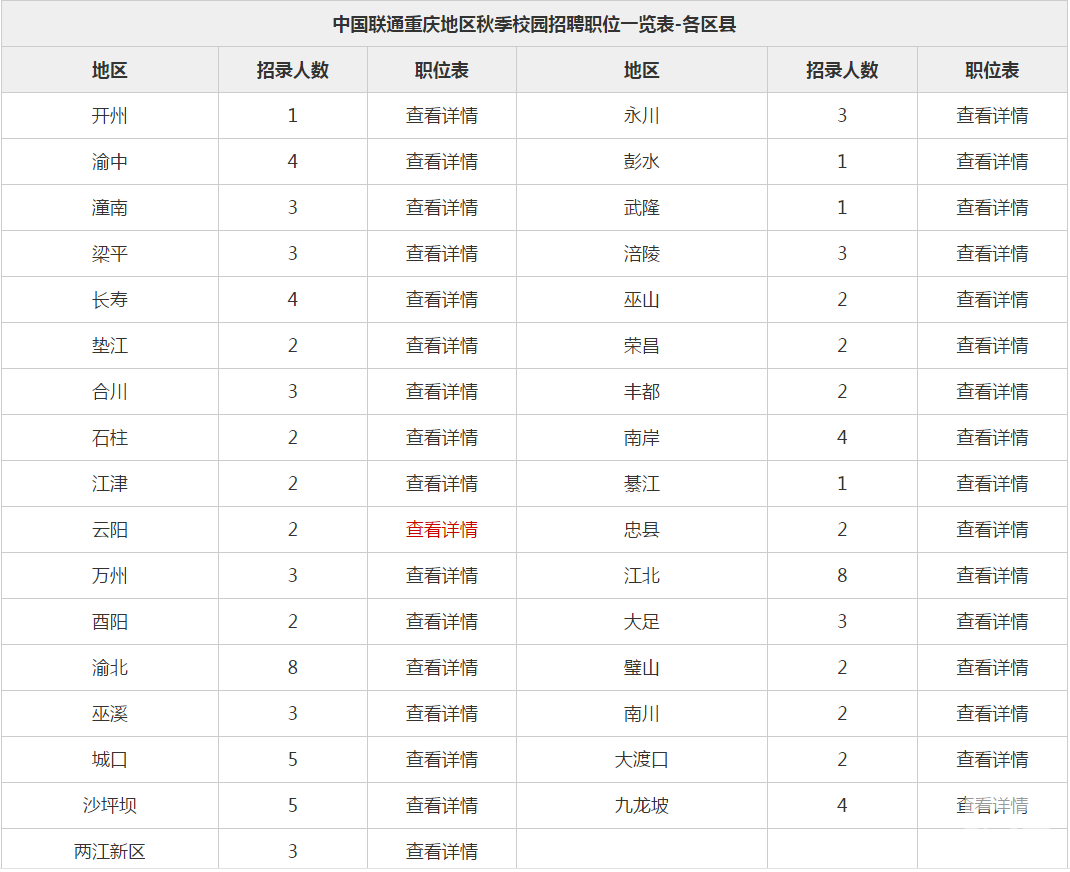Image resolution: width=1070 pixels, height=872 pixels.
Task: View 酉阳 position details
Action: pyautogui.click(x=442, y=622)
